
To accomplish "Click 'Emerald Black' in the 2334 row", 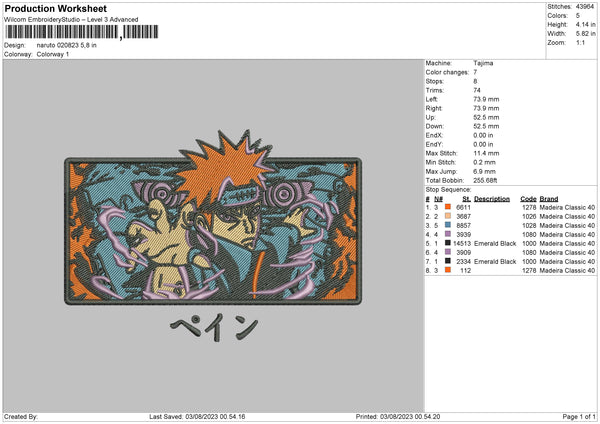I will [x=495, y=261].
